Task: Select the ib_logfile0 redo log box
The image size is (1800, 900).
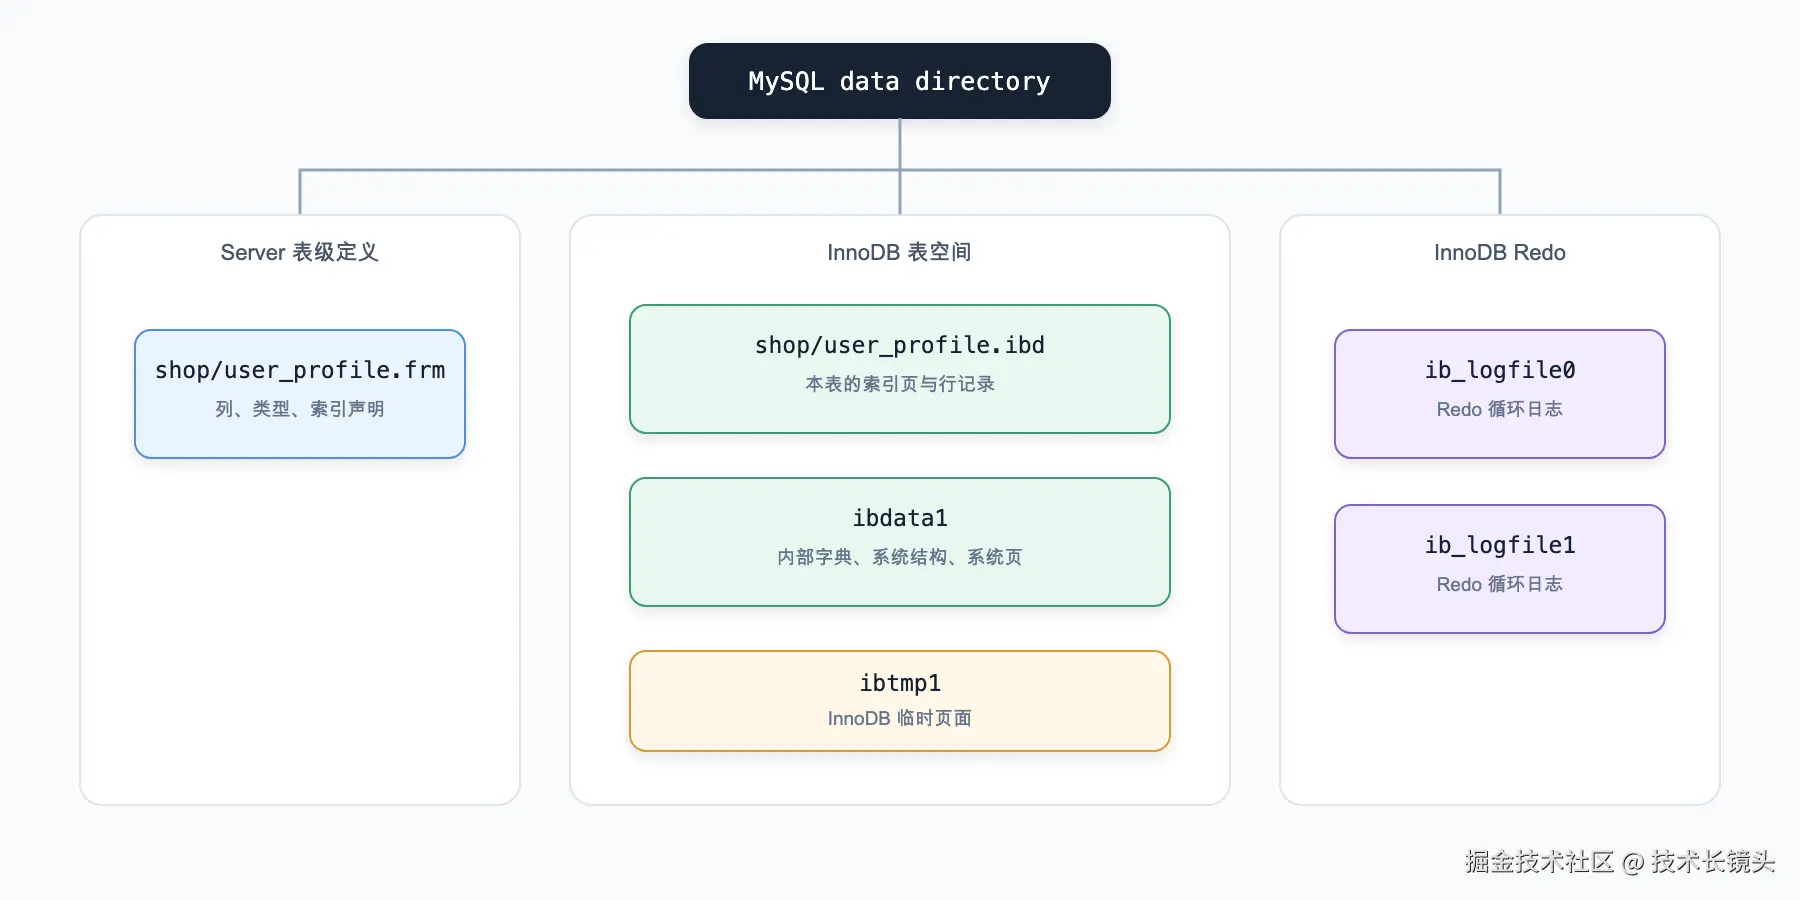Action: [1500, 394]
